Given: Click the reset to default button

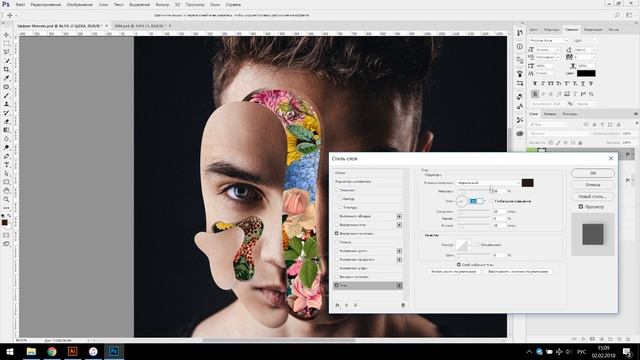Looking at the screenshot, I should [518, 271].
